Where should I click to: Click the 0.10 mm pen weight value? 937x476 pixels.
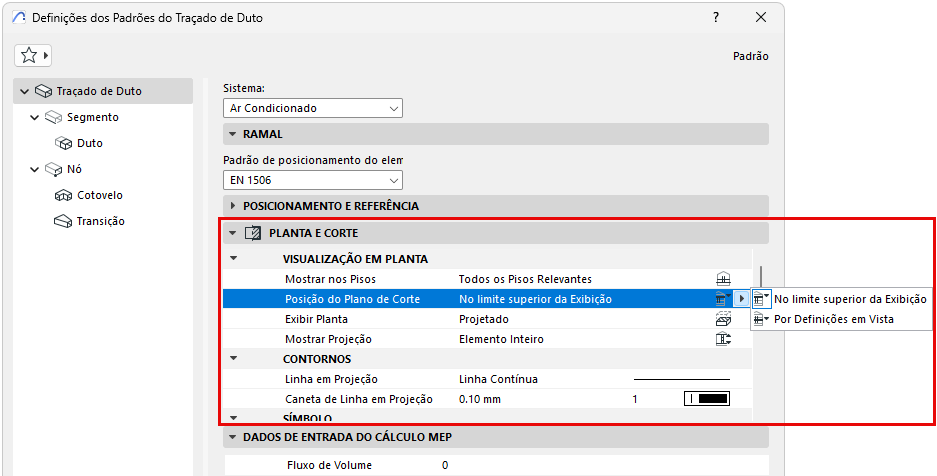480,399
